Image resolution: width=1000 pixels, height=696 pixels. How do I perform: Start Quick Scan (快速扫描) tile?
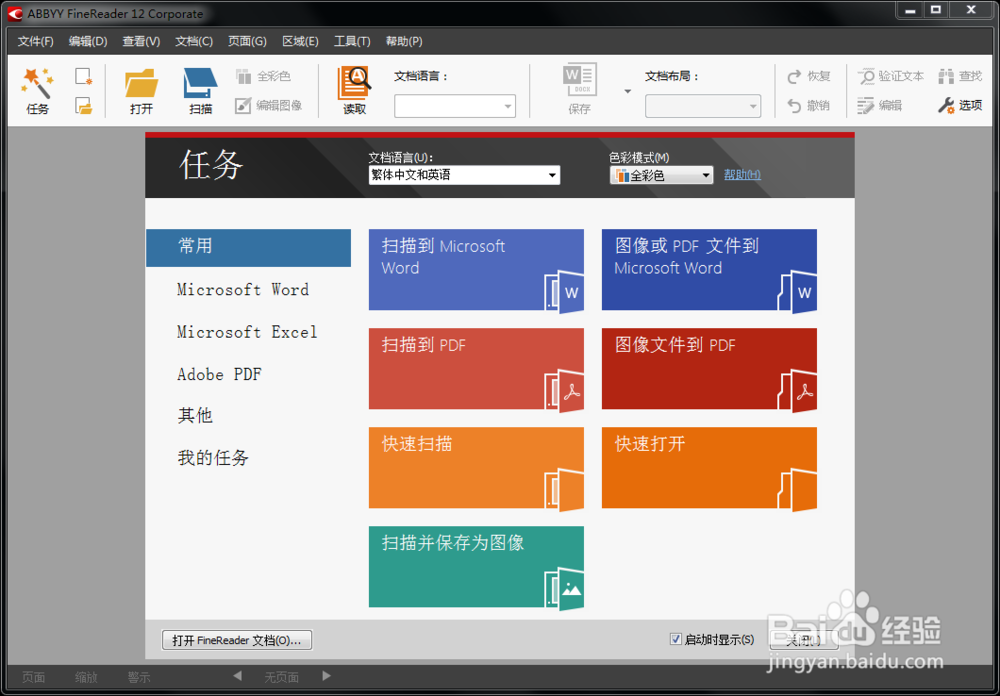[x=476, y=468]
